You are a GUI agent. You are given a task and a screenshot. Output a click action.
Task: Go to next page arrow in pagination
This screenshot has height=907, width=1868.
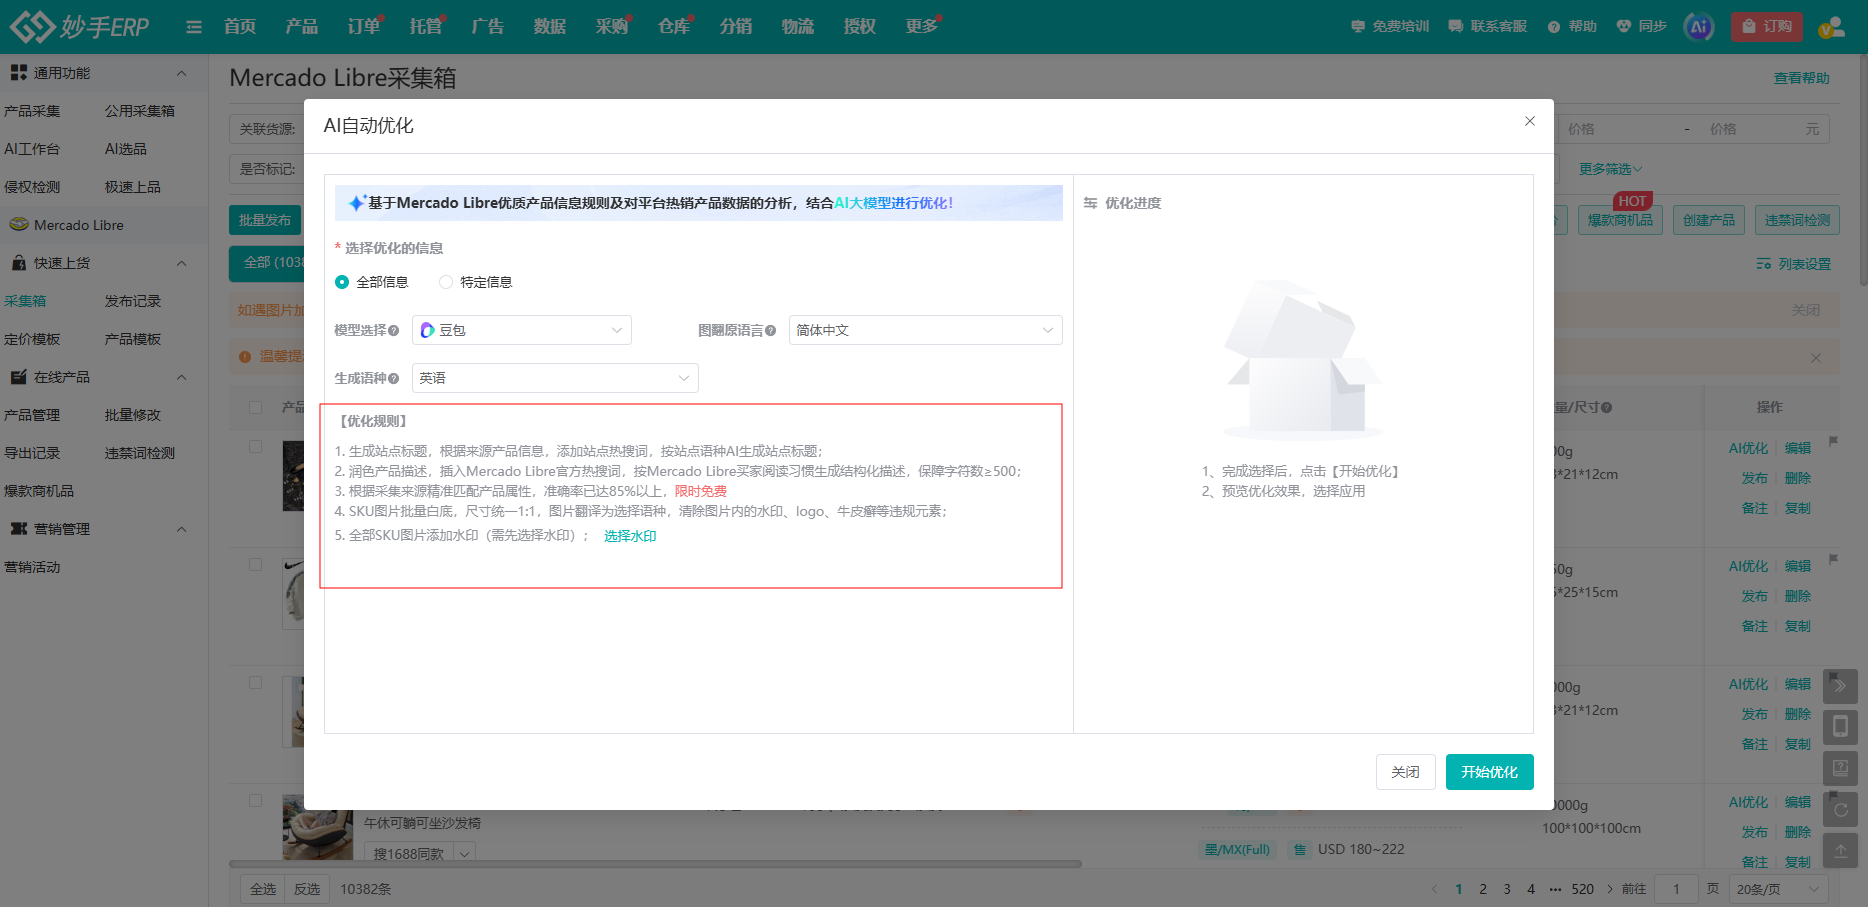[1609, 889]
